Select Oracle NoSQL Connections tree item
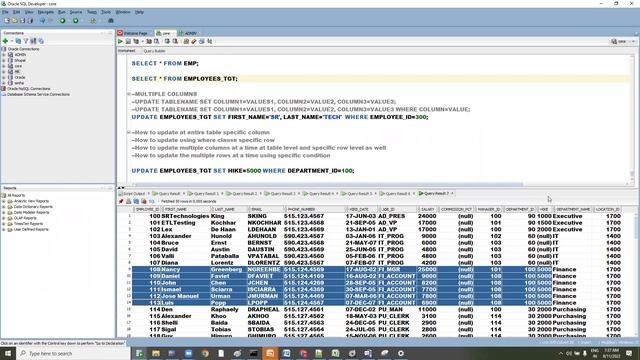Screen dimensions: 640x360 pos(28,89)
